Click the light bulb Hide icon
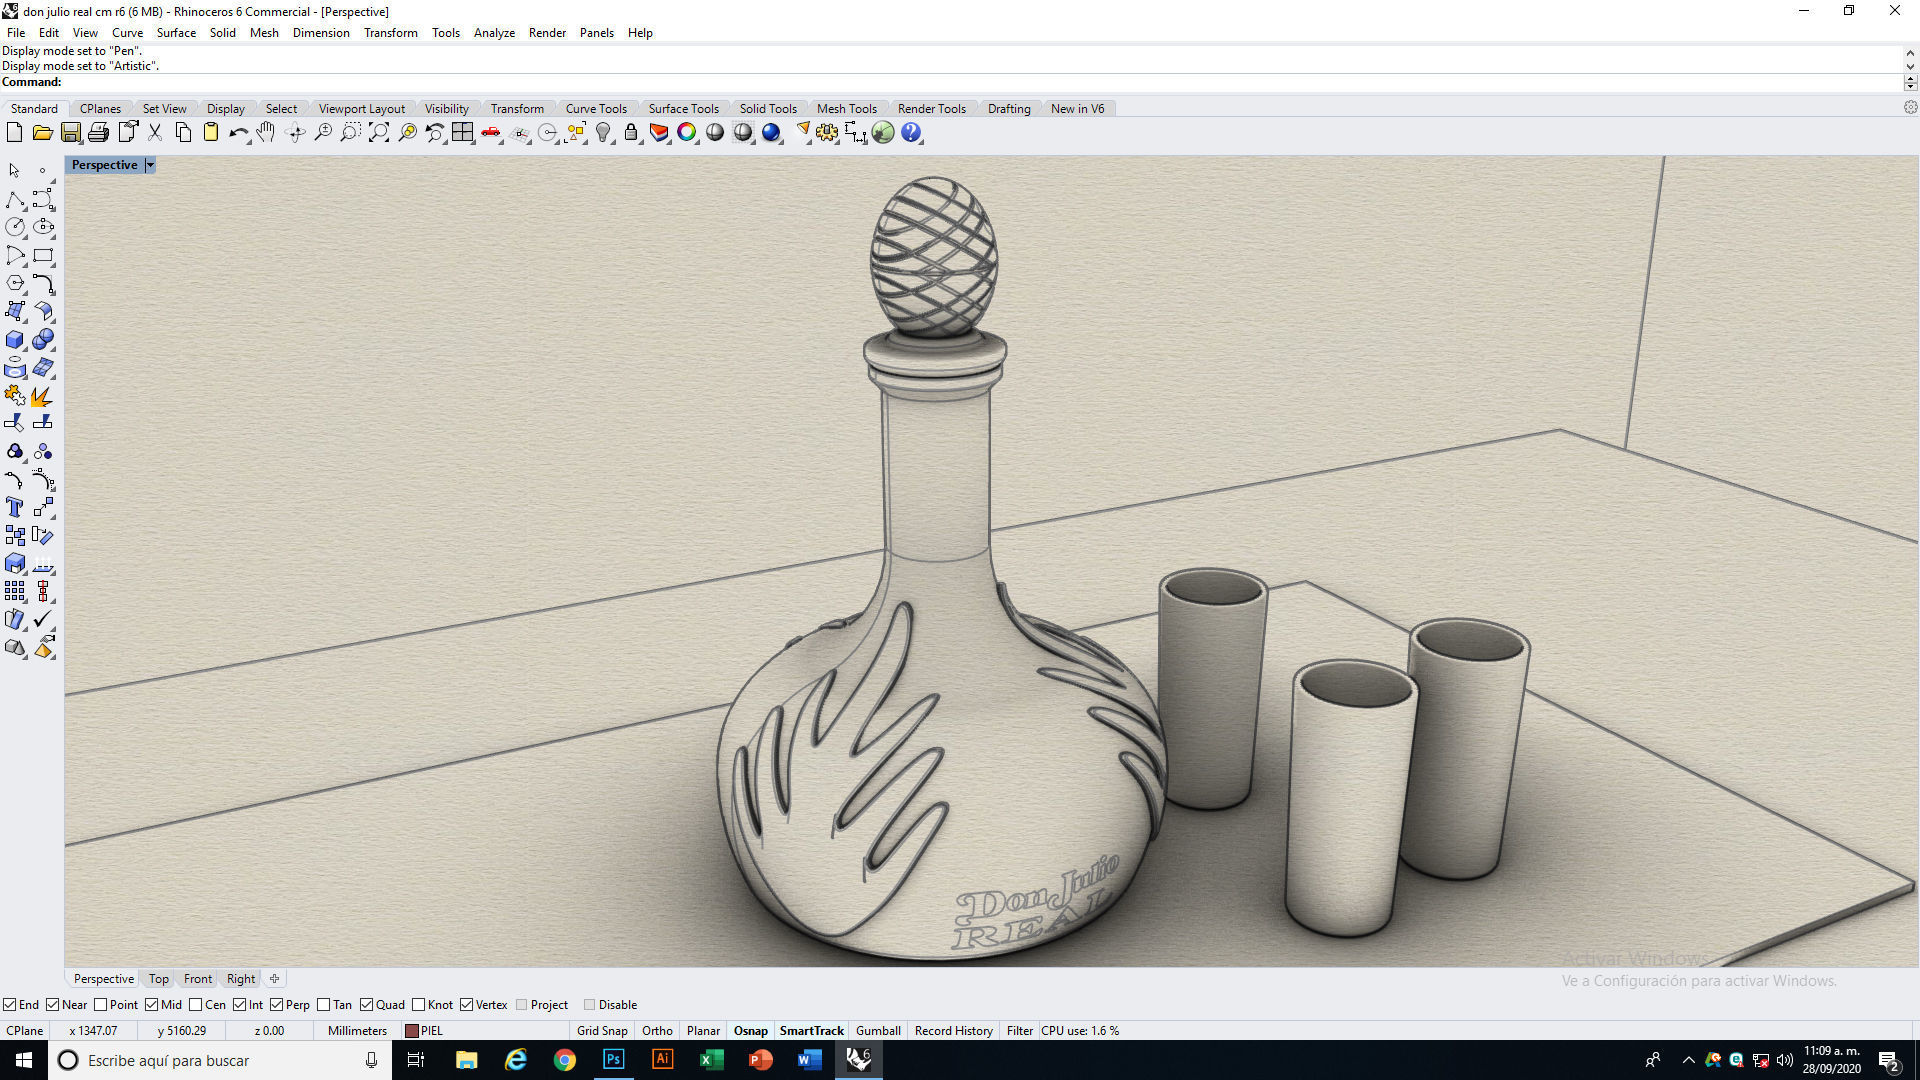Image resolution: width=1920 pixels, height=1080 pixels. (603, 133)
